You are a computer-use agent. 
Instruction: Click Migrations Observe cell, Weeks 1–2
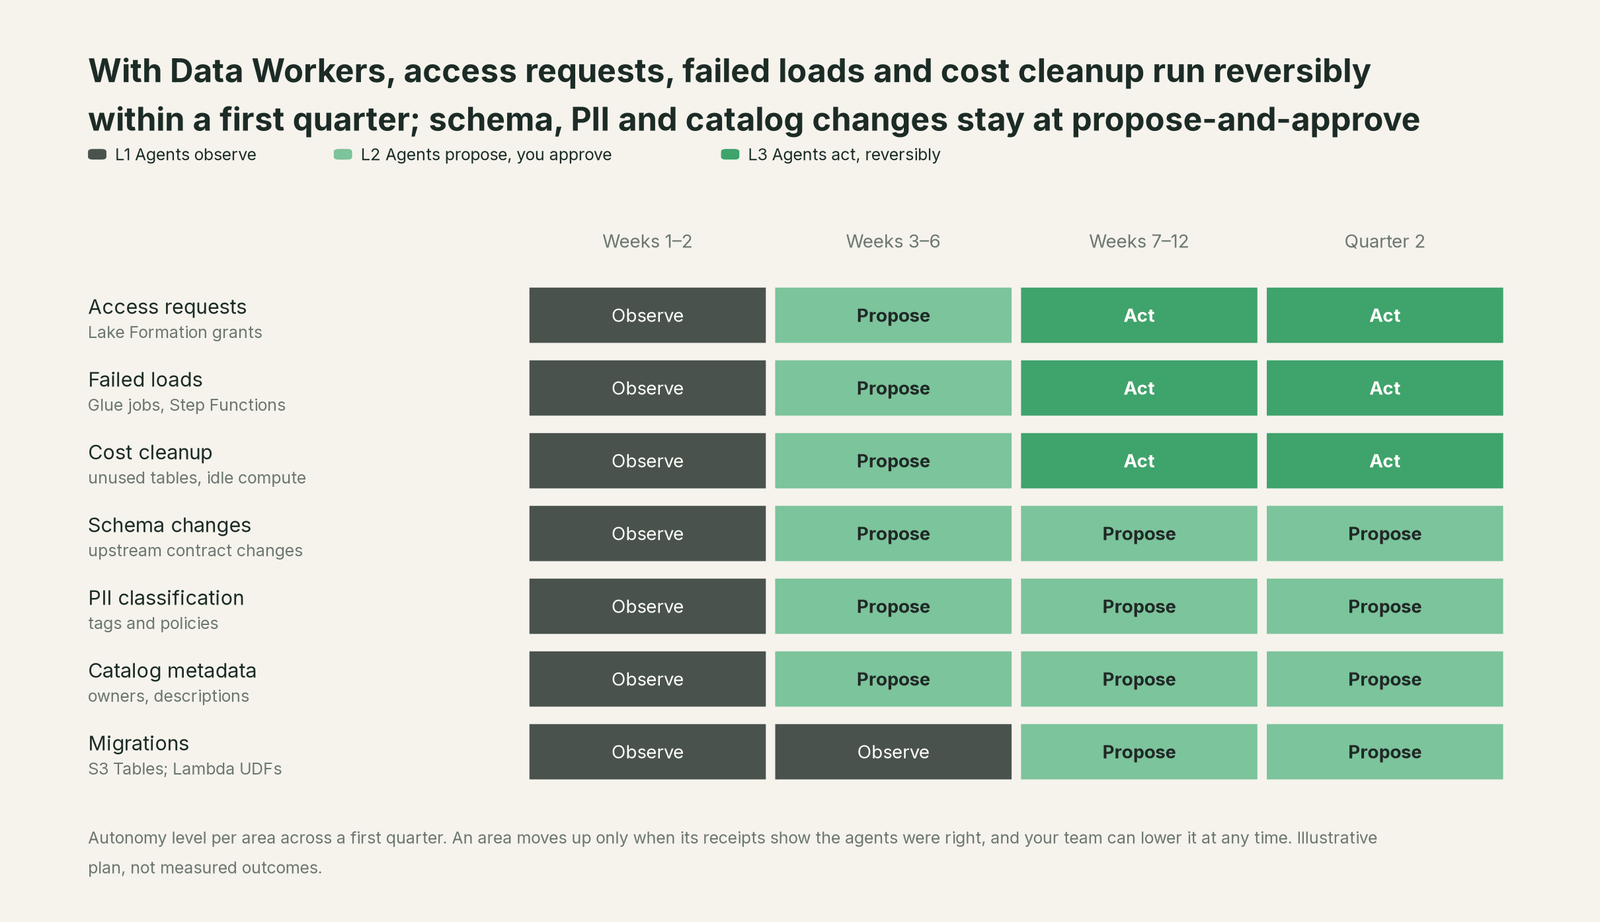[x=647, y=752]
